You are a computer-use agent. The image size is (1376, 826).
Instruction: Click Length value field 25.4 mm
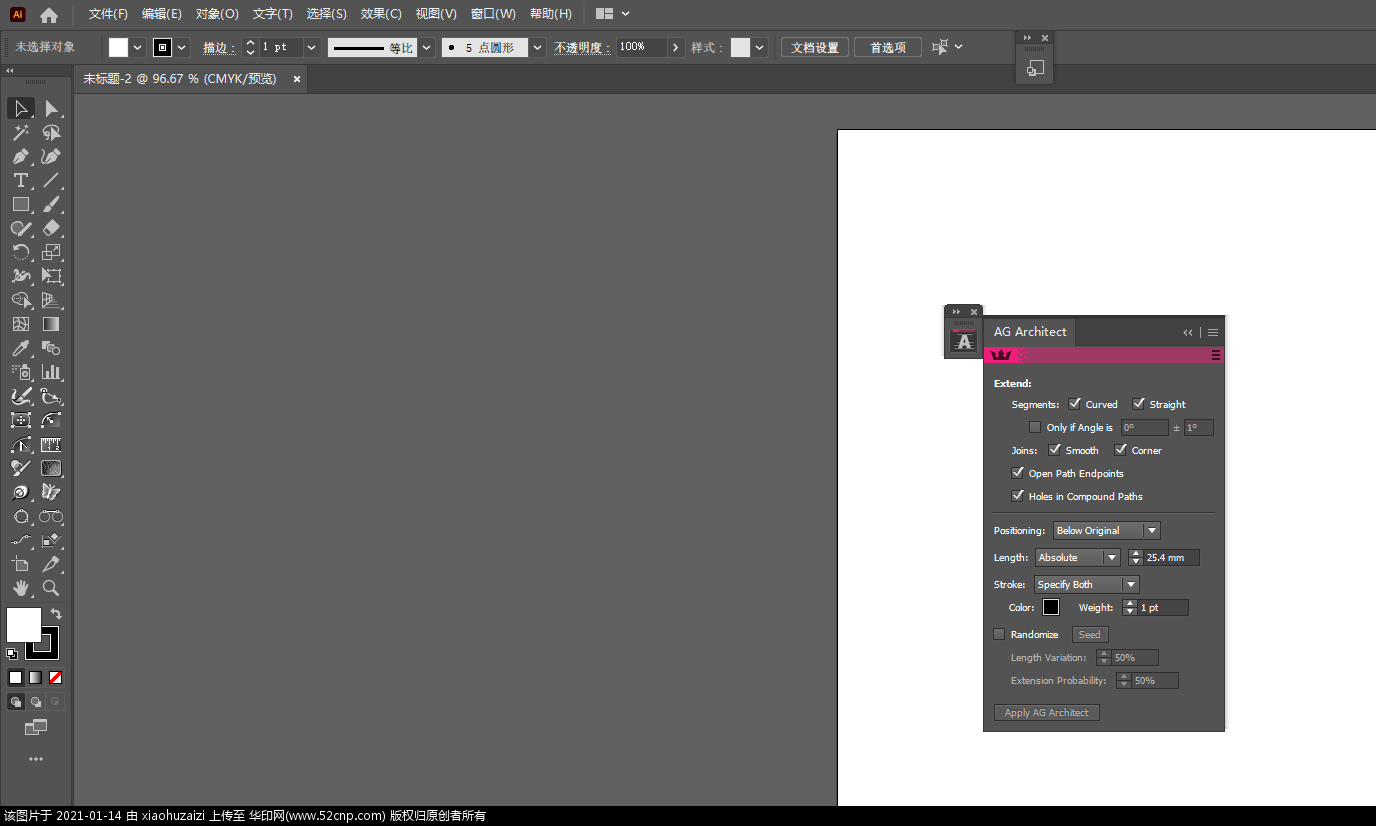coord(1171,558)
